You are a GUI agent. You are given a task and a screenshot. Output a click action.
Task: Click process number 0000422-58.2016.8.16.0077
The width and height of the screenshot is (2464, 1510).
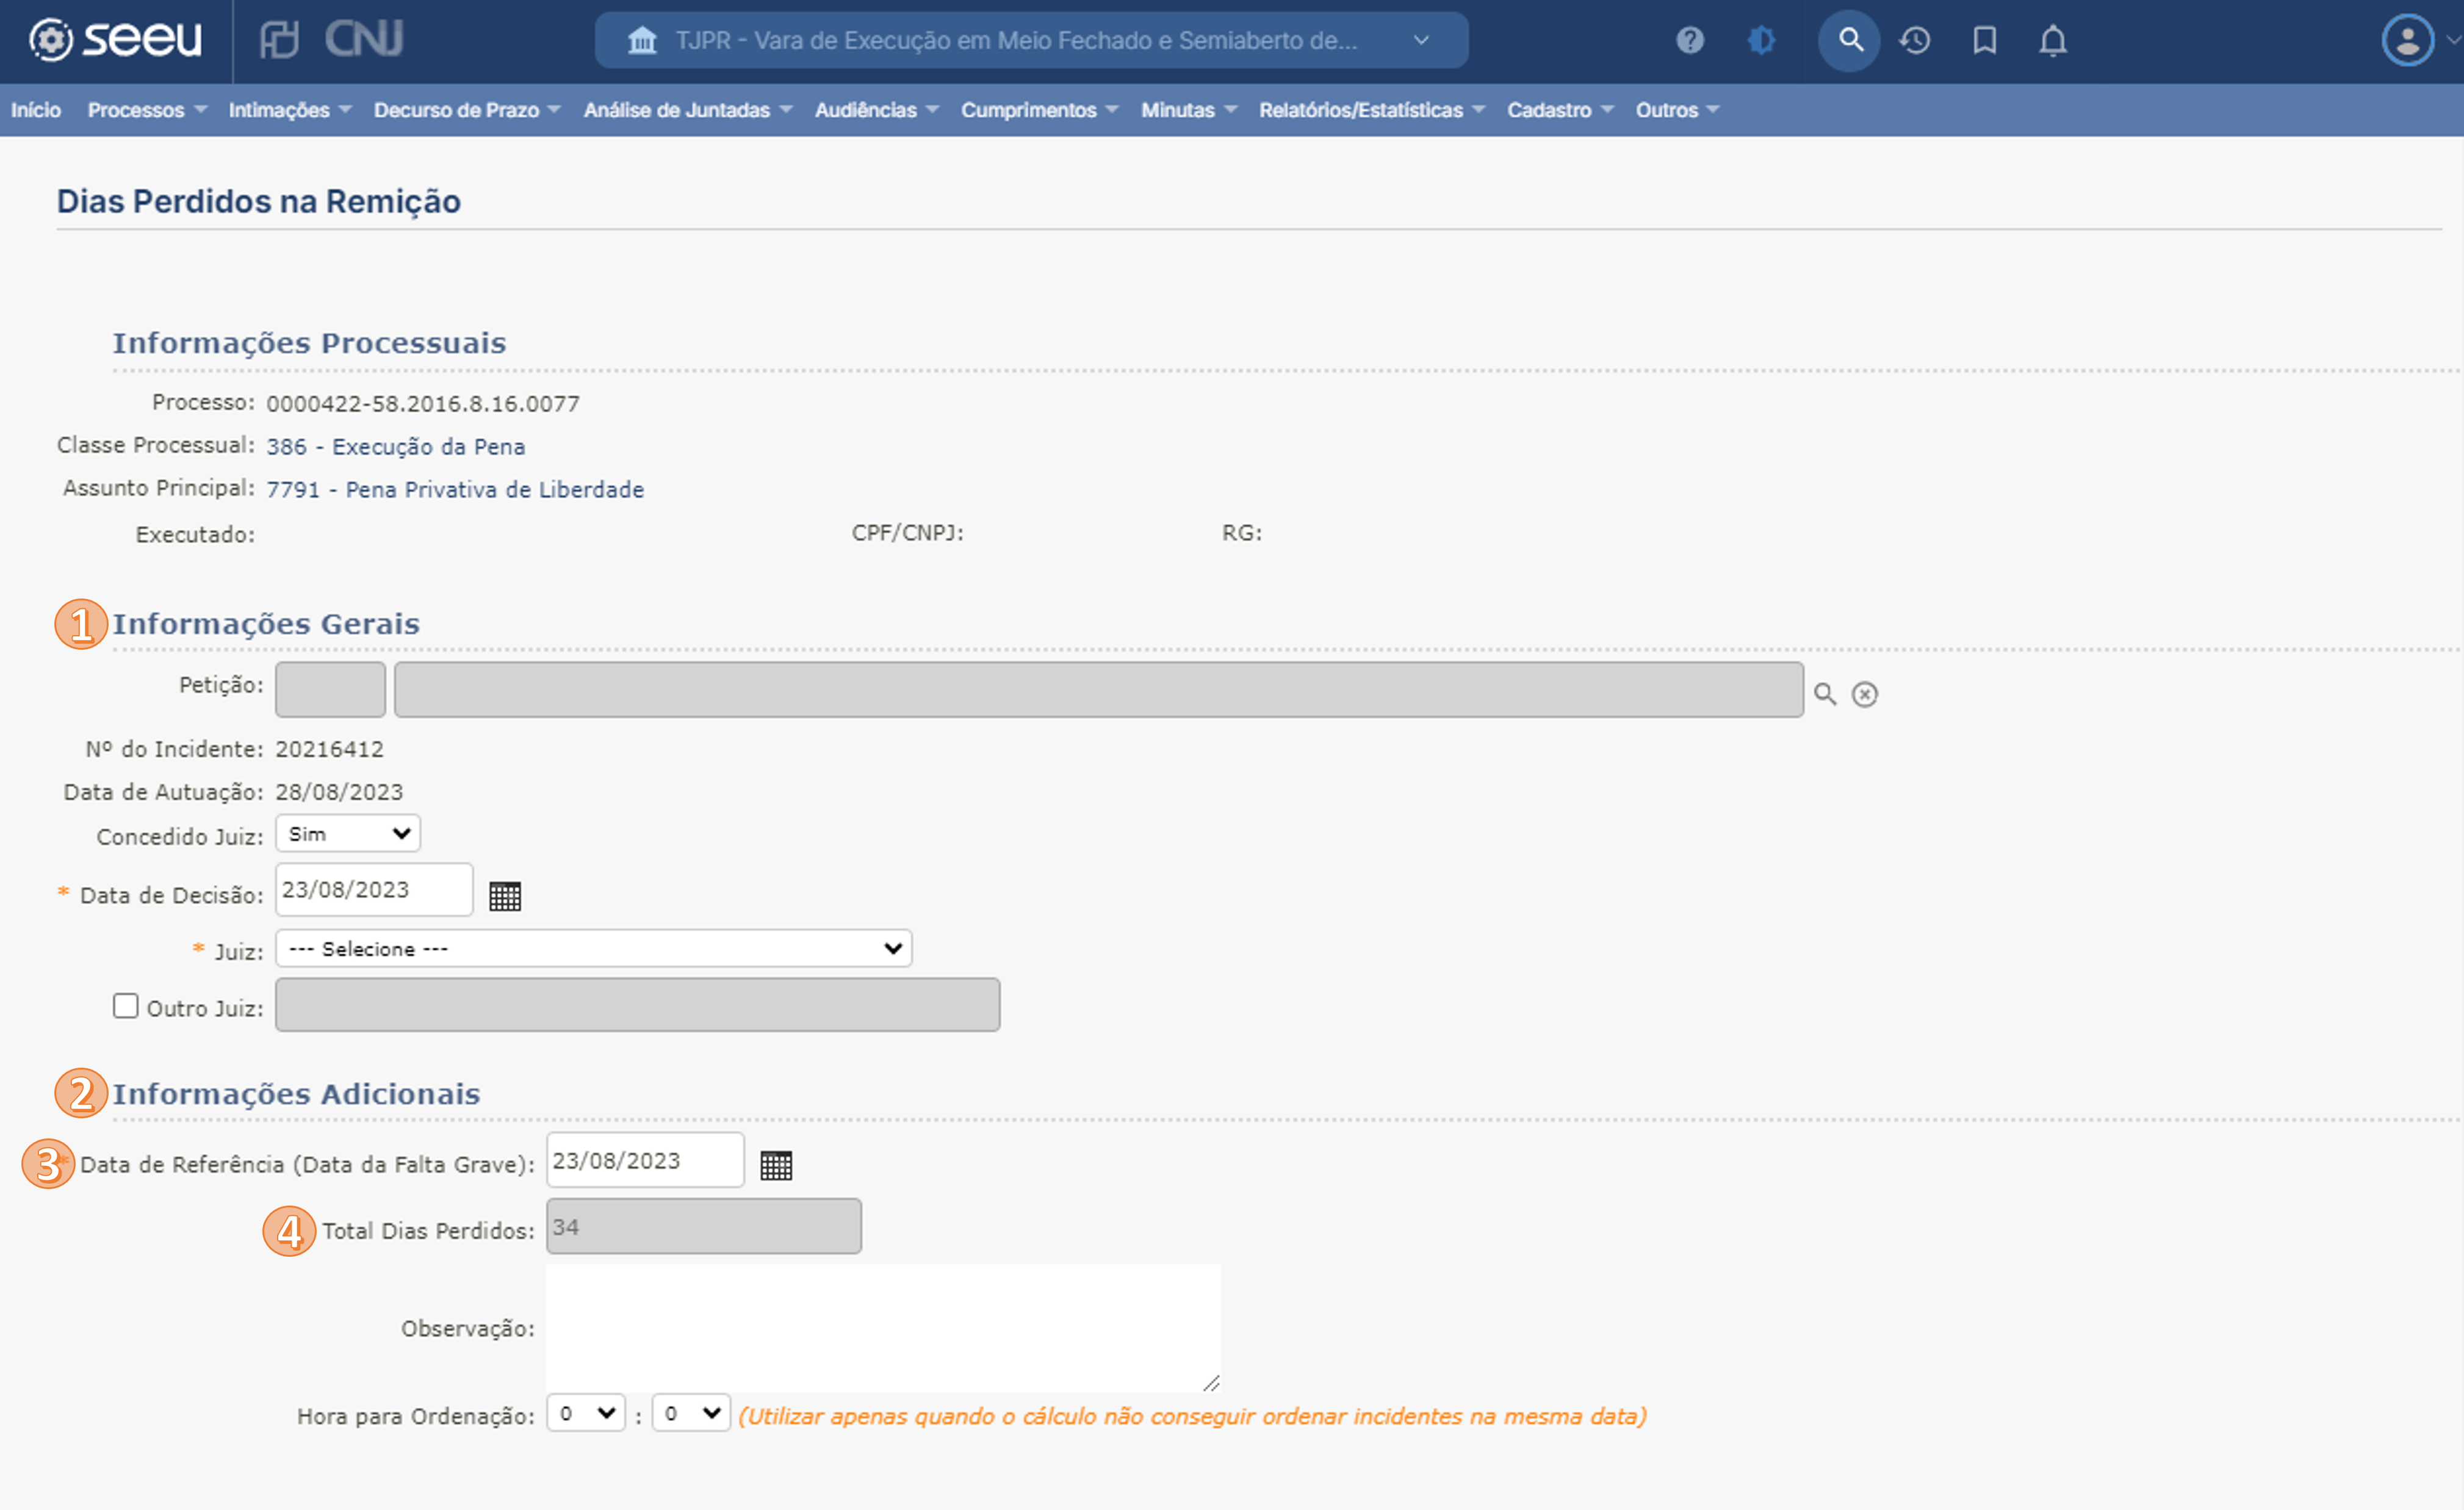(x=422, y=404)
